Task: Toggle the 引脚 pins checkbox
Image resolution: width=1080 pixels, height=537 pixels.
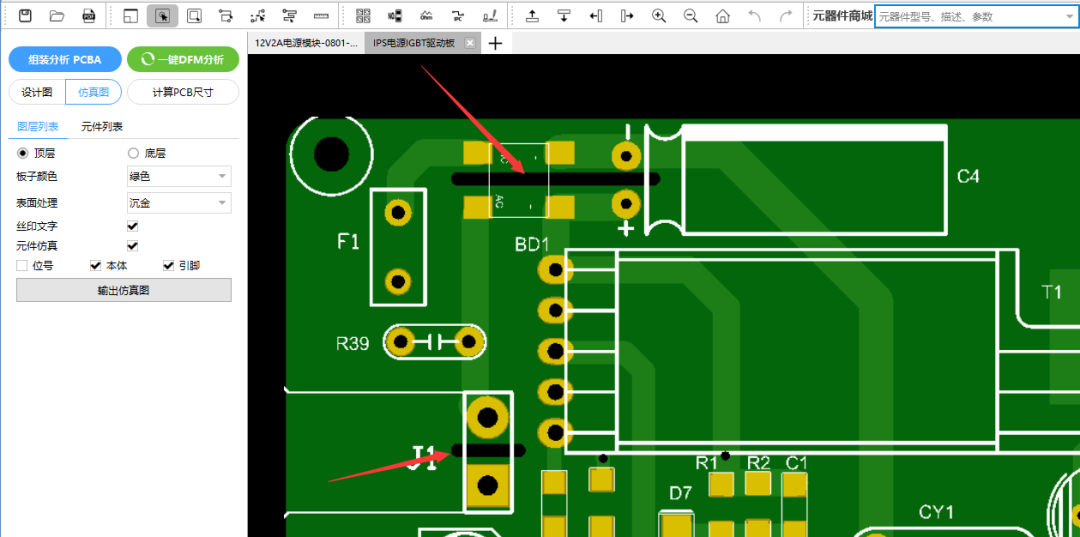Action: [168, 266]
